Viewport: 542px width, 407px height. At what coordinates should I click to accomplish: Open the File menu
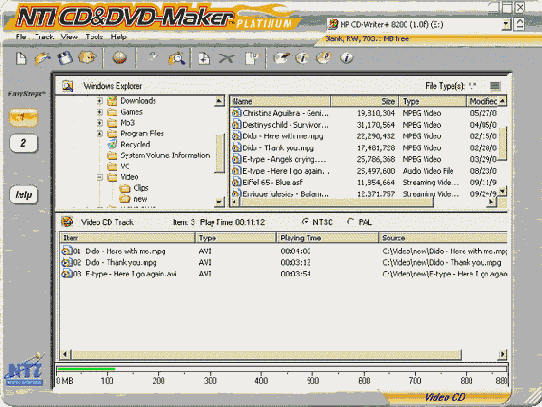coord(21,37)
